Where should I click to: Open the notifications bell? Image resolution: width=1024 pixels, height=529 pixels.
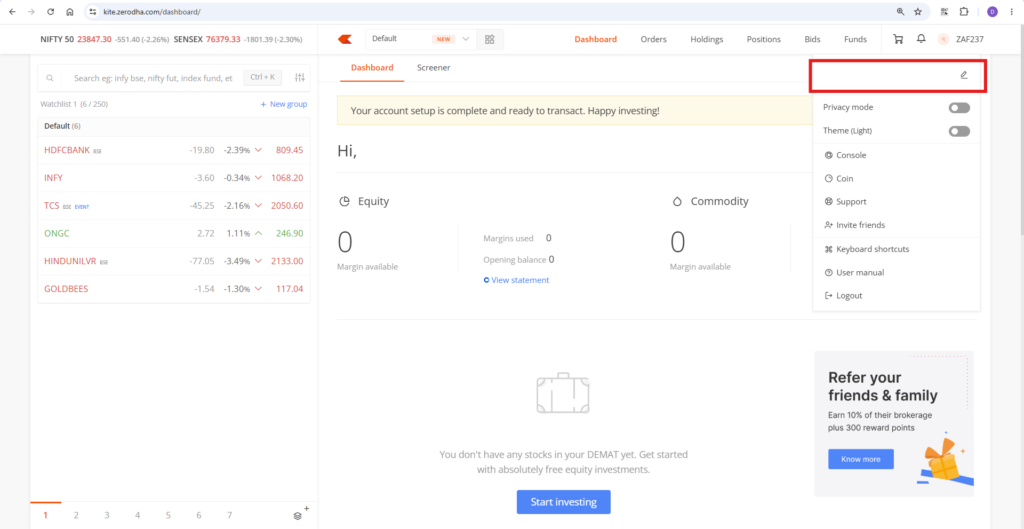[921, 39]
